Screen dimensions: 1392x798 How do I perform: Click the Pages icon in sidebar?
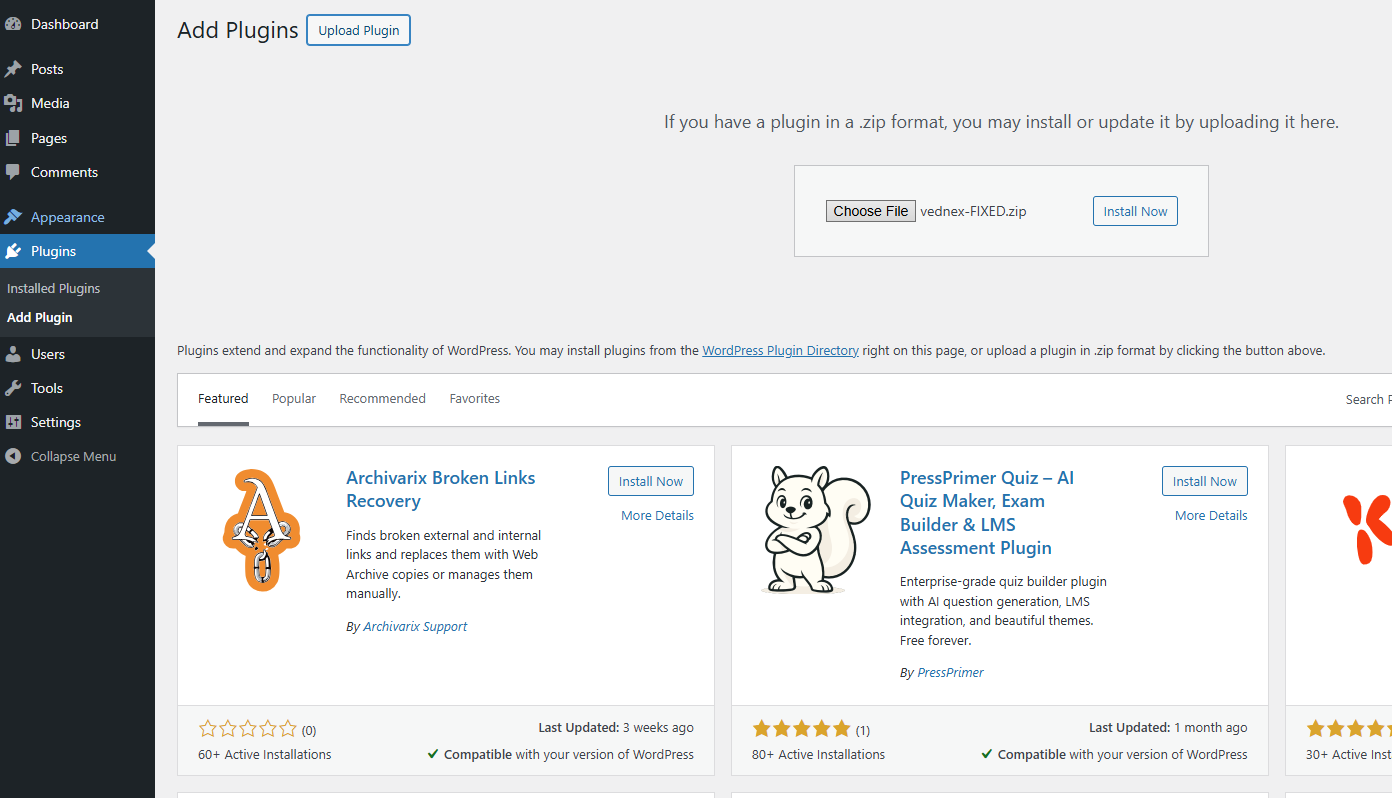coord(13,138)
